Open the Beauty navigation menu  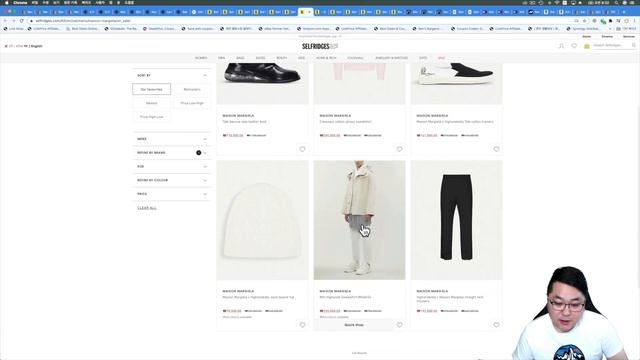[x=282, y=58]
